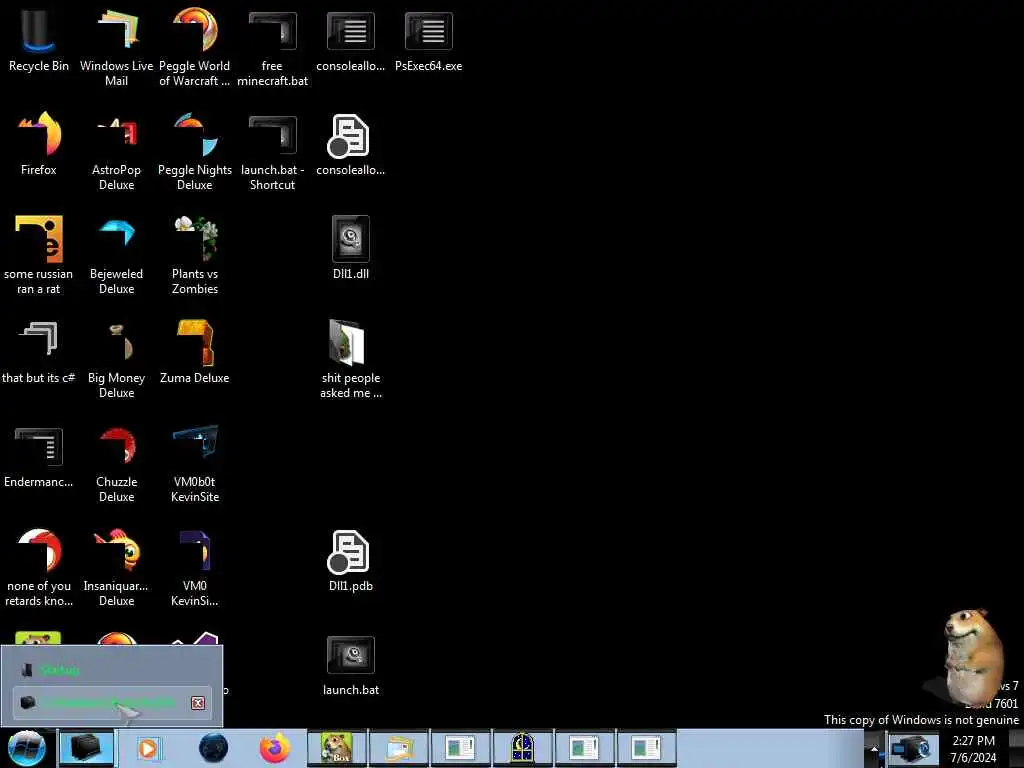The height and width of the screenshot is (768, 1024).
Task: Select the 'that but its c#' icon
Action: pyautogui.click(x=39, y=352)
